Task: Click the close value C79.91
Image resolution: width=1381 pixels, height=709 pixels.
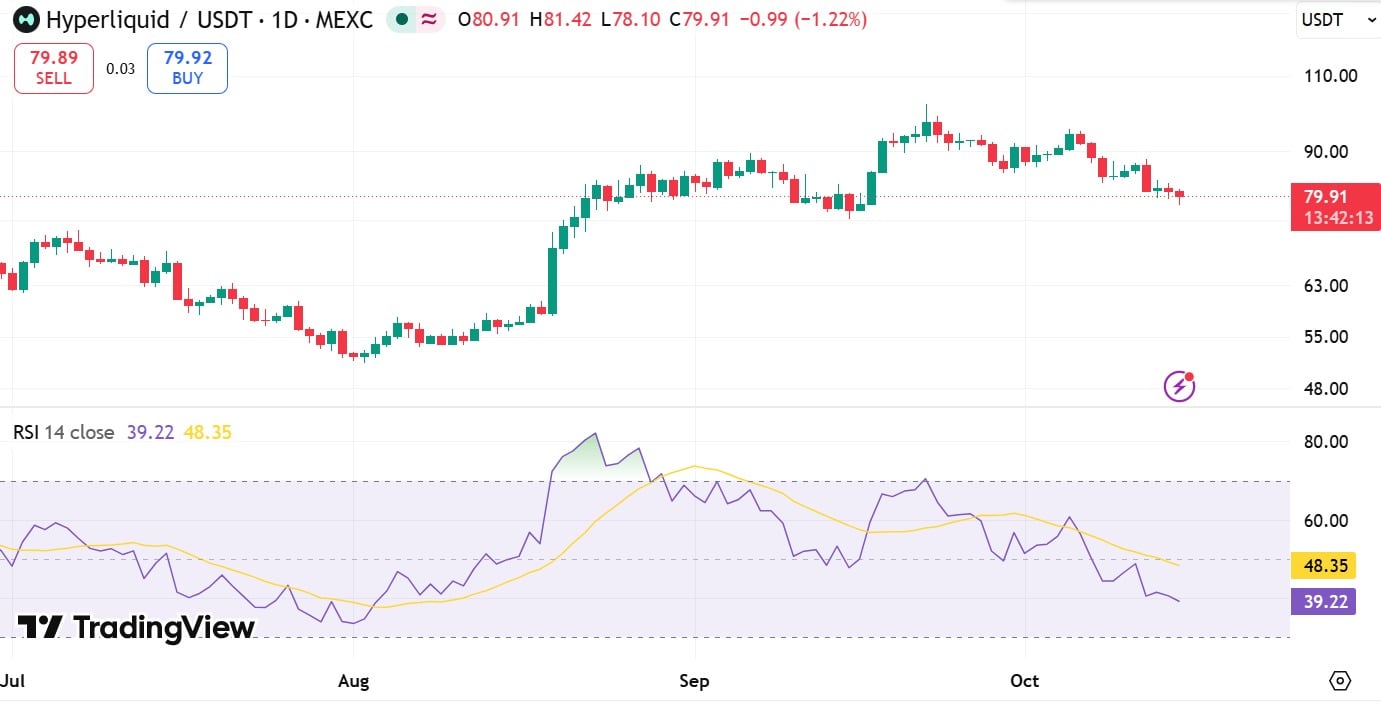Action: coord(699,19)
